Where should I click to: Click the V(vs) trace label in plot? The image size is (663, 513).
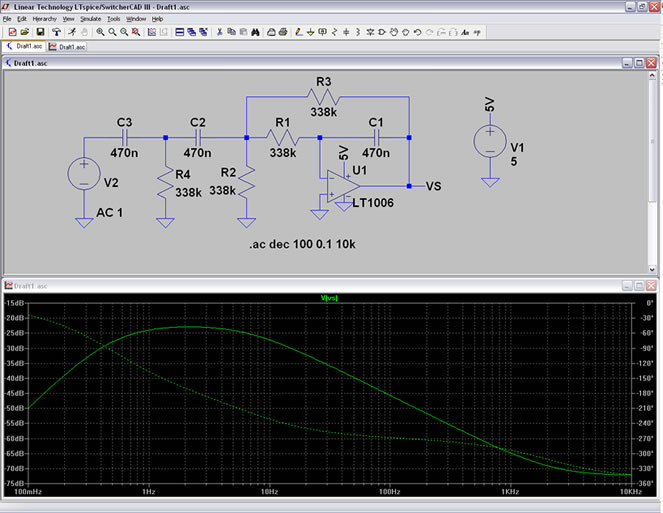click(x=329, y=298)
